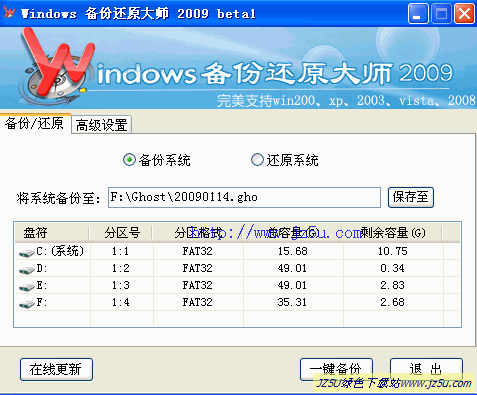This screenshot has height=395, width=477.
Task: Click total capacity 49.01 in E: row
Action: point(292,285)
